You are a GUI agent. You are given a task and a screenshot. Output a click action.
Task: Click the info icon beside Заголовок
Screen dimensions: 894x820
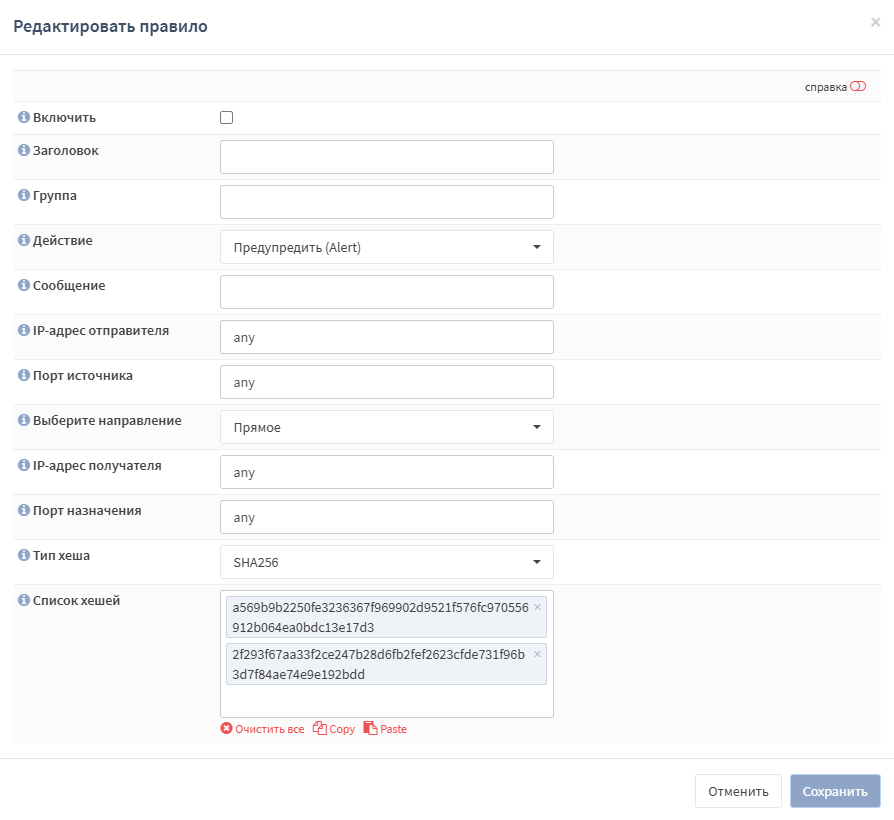(24, 151)
